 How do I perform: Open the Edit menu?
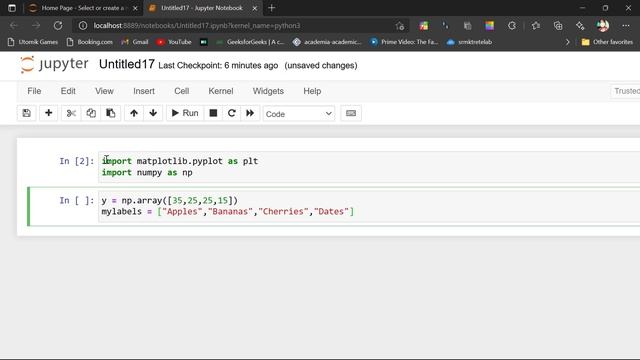[x=68, y=91]
